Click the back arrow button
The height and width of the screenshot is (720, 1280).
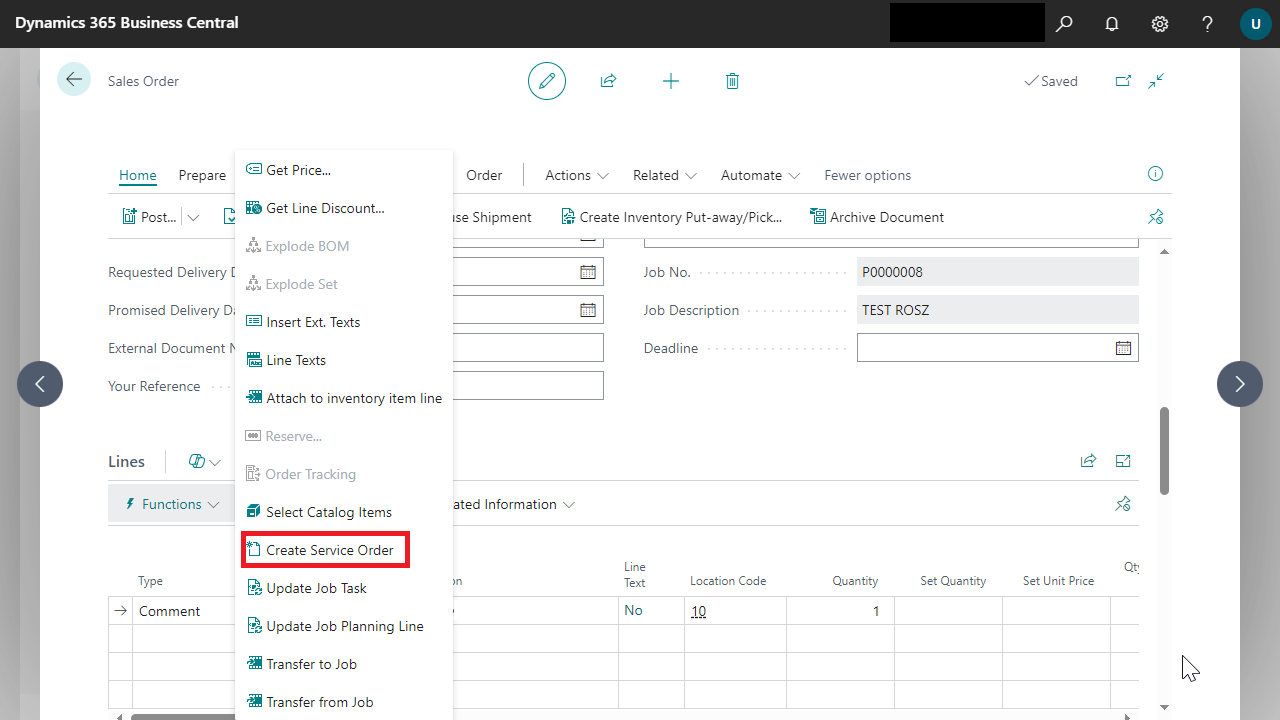point(74,80)
